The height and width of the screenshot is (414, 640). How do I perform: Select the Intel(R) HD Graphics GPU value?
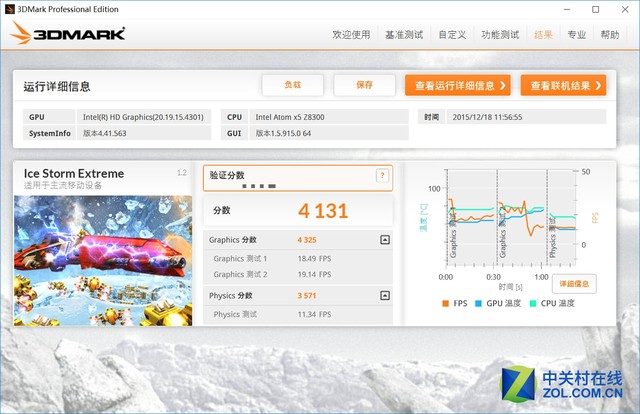click(143, 117)
